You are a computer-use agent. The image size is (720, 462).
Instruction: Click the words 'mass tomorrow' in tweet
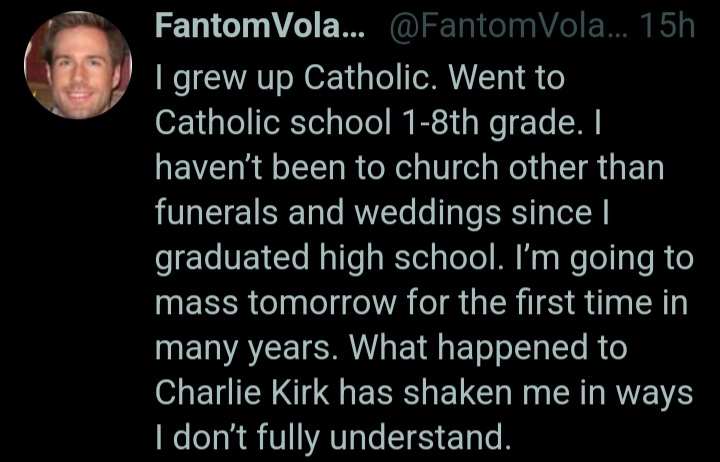coord(276,303)
